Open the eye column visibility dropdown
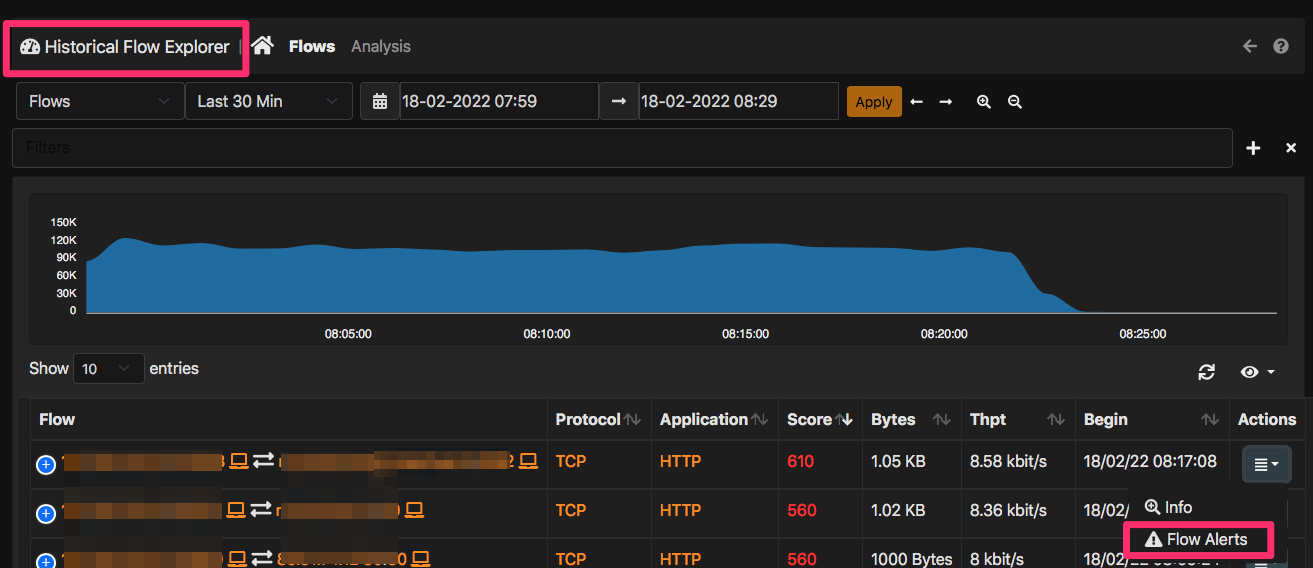The width and height of the screenshot is (1313, 568). [x=1258, y=372]
